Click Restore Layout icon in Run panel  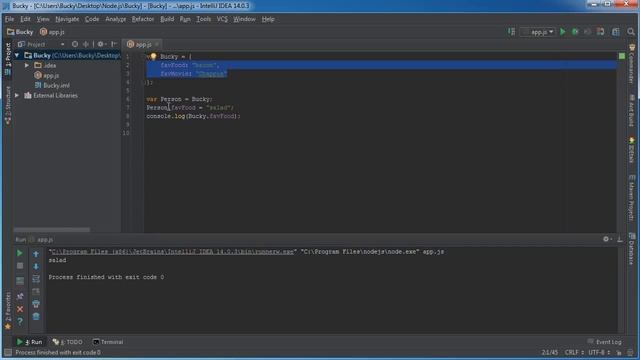click(20, 281)
